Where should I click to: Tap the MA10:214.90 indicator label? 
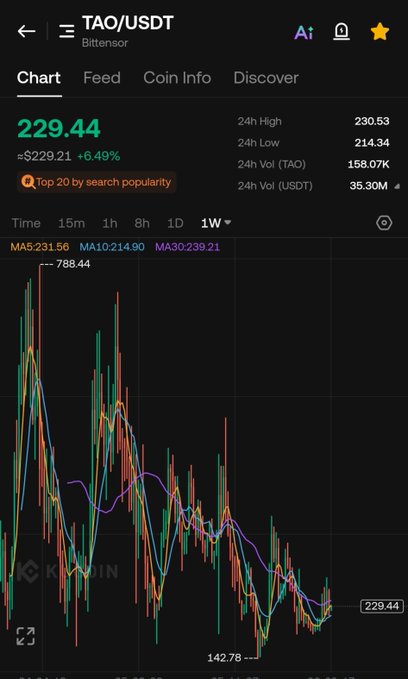tap(112, 247)
